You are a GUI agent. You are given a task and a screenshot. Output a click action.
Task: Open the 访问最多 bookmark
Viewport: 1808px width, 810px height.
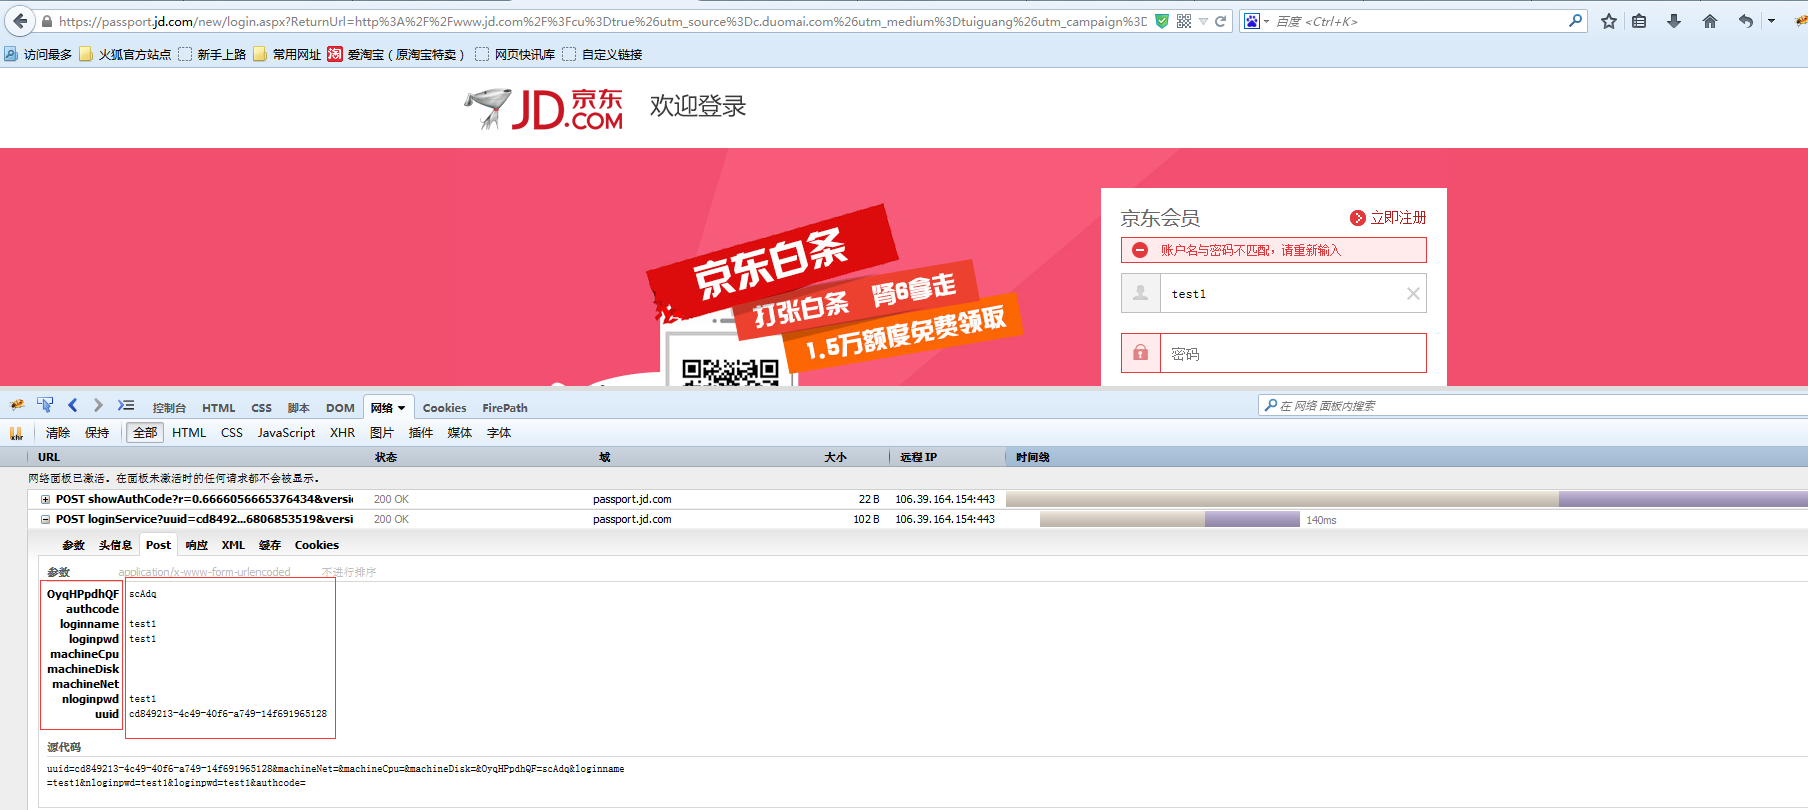coord(38,54)
